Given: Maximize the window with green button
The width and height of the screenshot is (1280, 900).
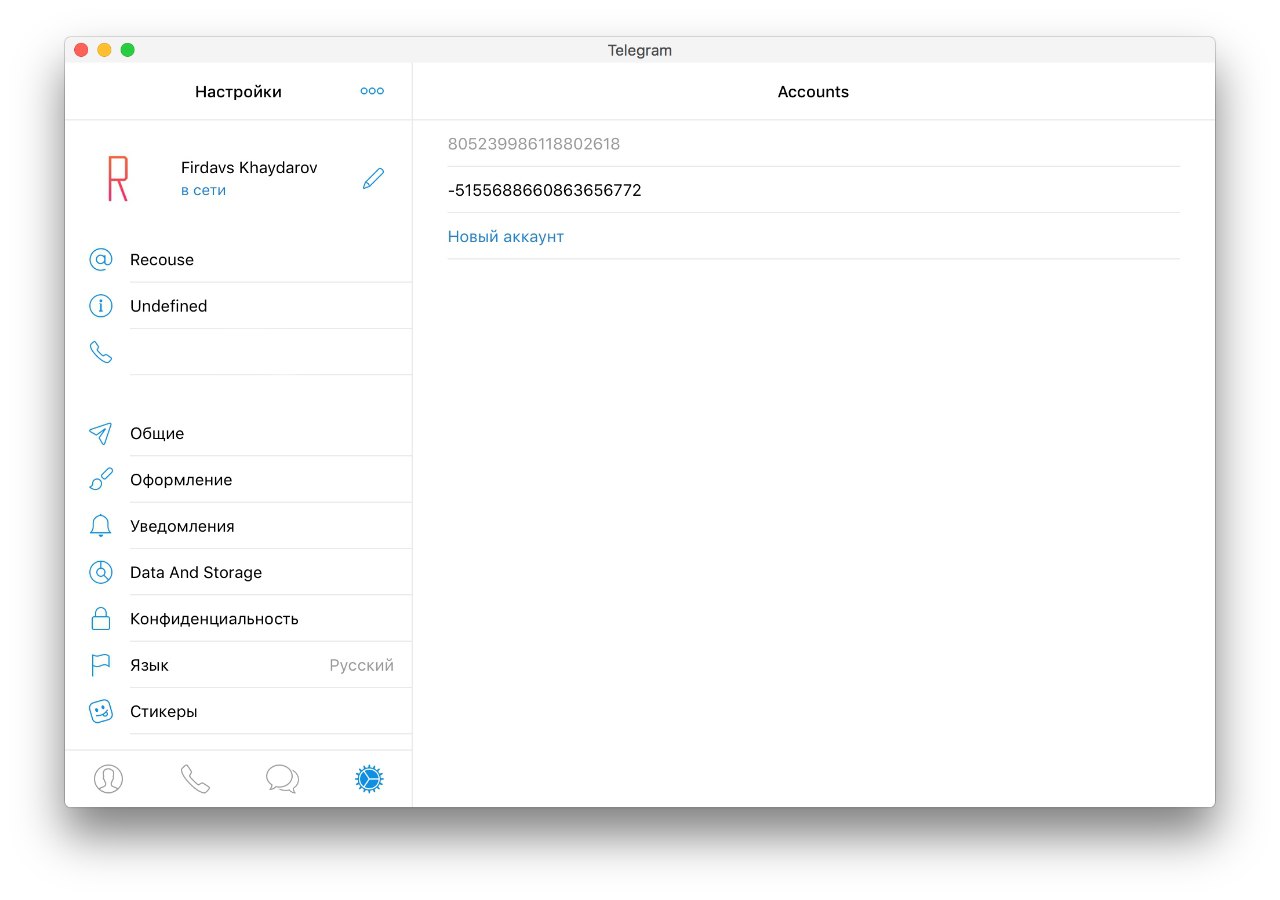Looking at the screenshot, I should (x=127, y=50).
